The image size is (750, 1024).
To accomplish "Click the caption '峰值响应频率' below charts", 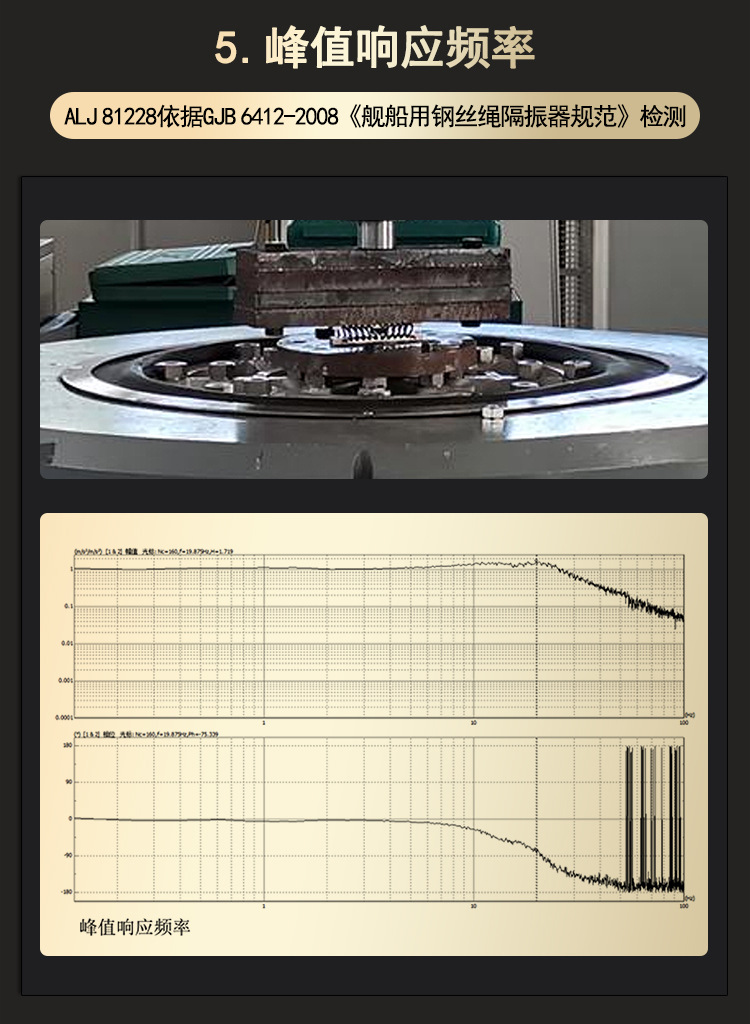I will [135, 927].
